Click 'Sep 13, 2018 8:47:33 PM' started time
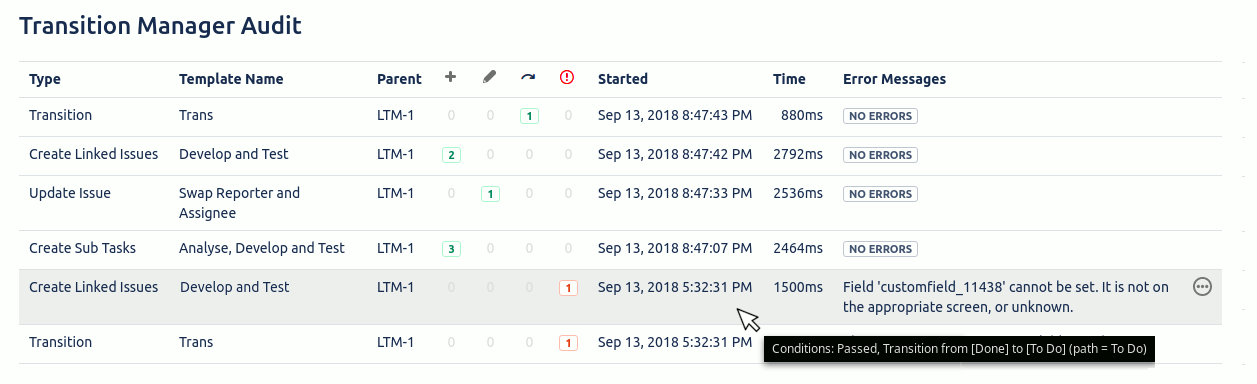1257x384 pixels. 675,193
